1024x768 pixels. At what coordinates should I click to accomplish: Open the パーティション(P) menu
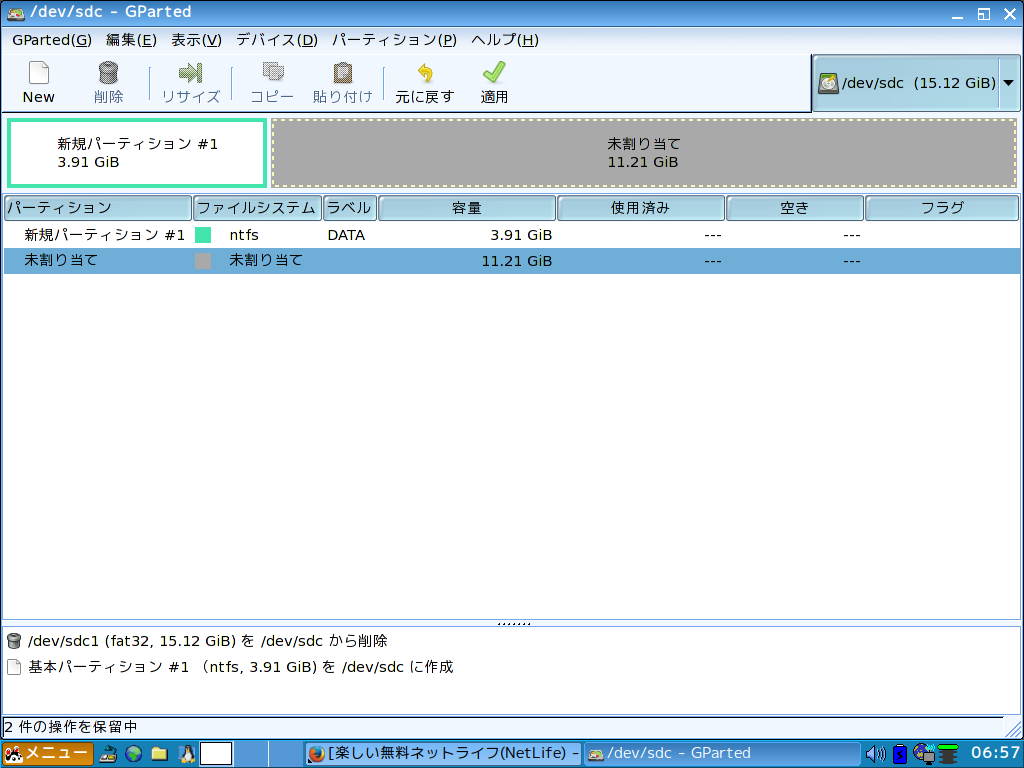394,40
